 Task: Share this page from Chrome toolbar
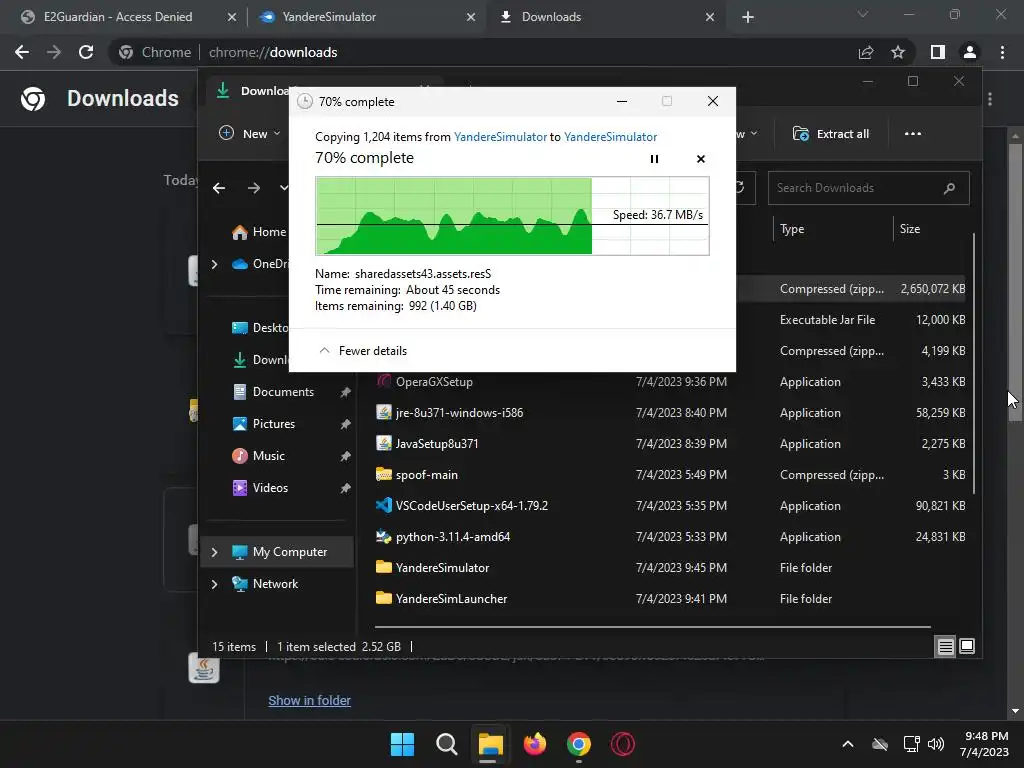[x=865, y=52]
